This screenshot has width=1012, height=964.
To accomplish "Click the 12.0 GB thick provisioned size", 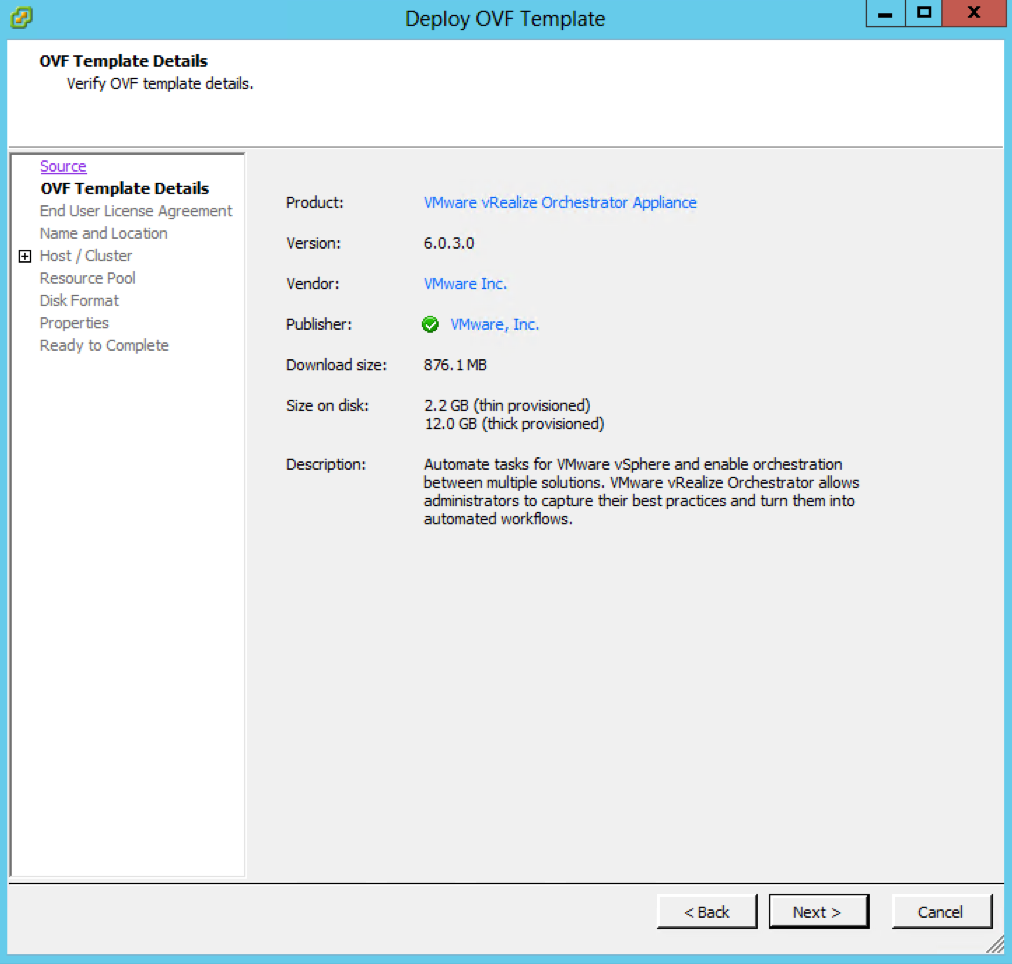I will [x=514, y=424].
